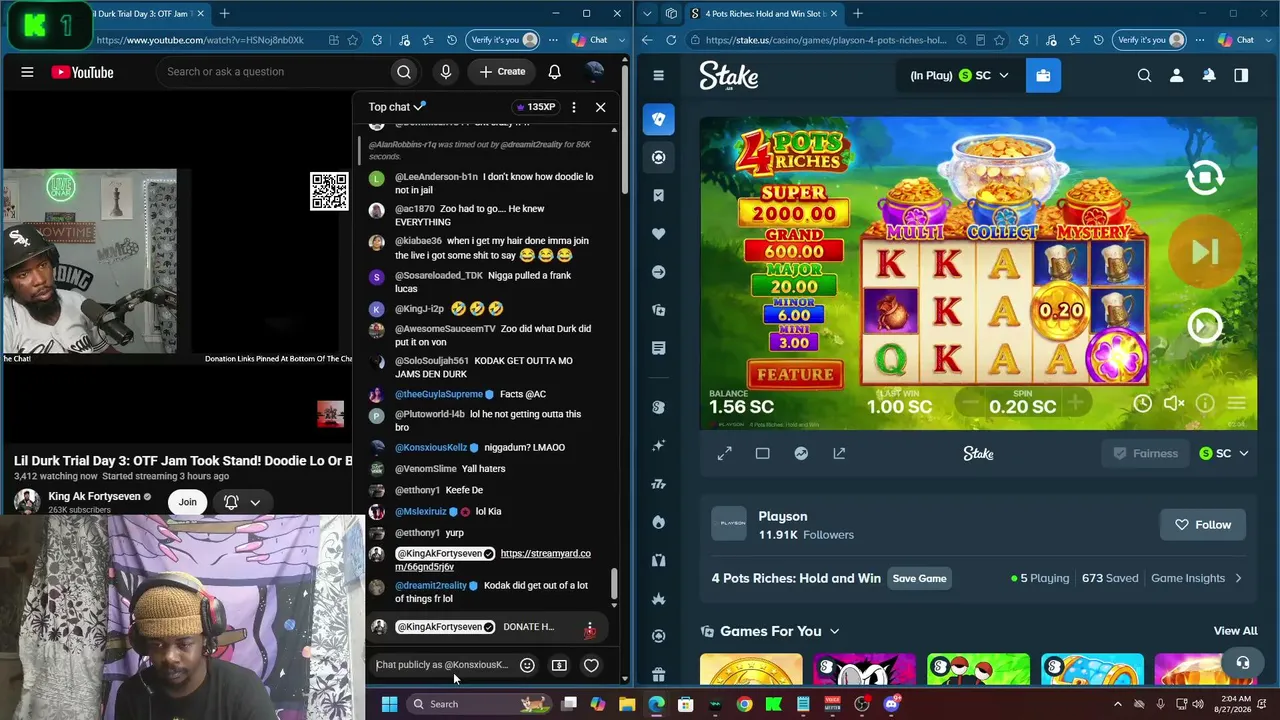Reload the Stake page

(x=671, y=40)
